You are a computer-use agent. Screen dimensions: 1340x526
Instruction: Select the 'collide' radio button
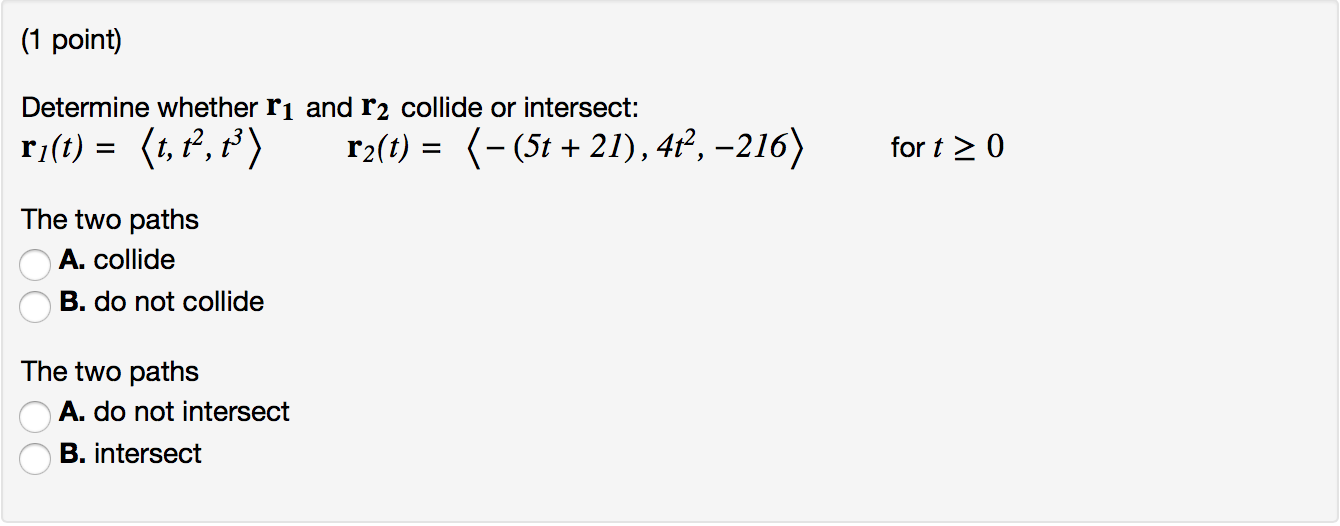(35, 264)
